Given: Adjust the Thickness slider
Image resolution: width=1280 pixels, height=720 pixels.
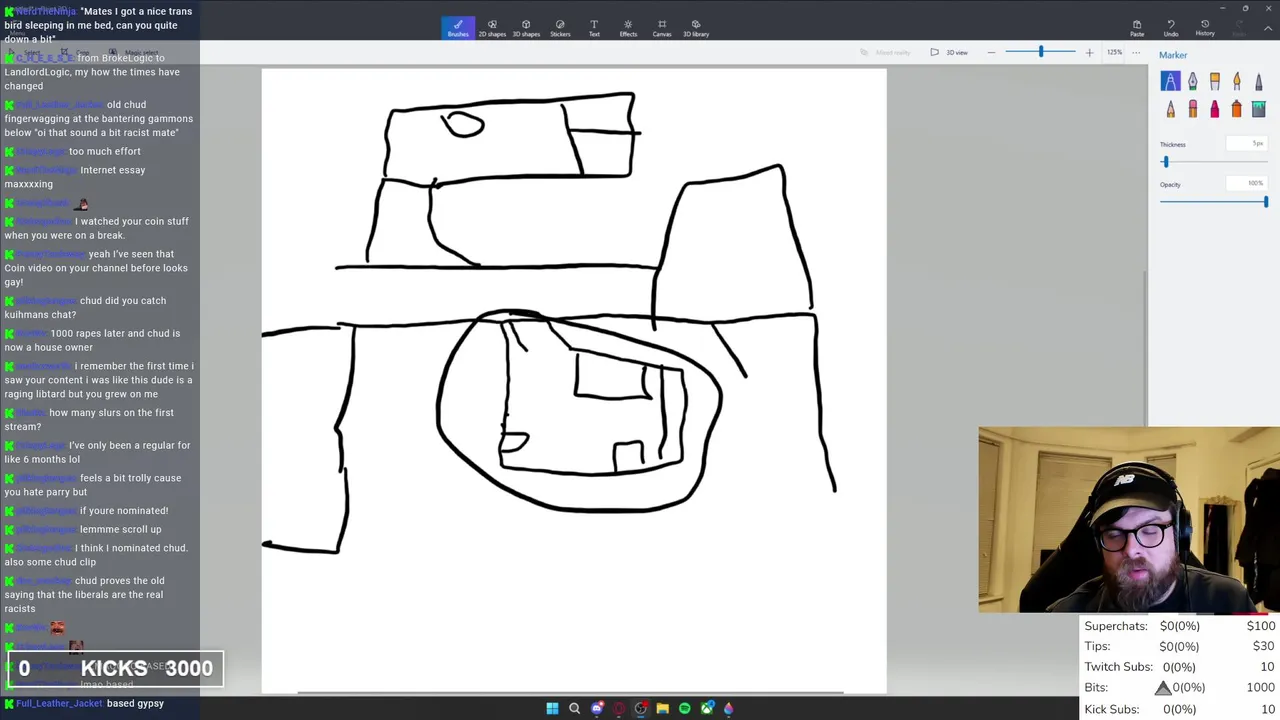Looking at the screenshot, I should [1214, 162].
